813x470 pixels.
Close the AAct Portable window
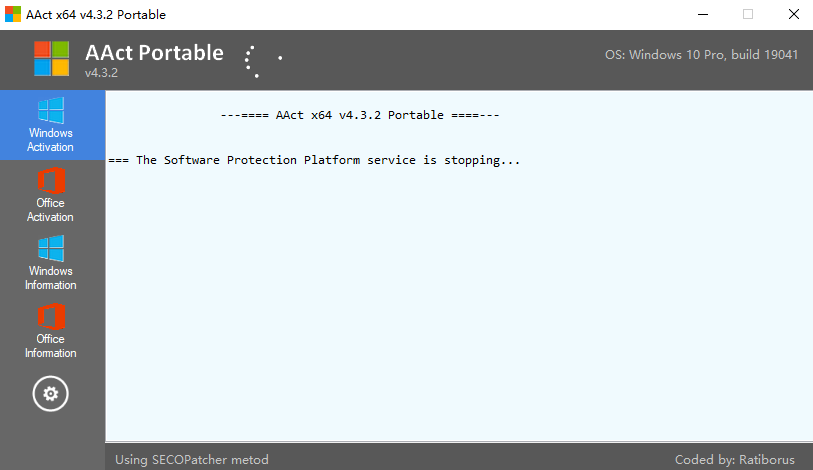coord(792,14)
